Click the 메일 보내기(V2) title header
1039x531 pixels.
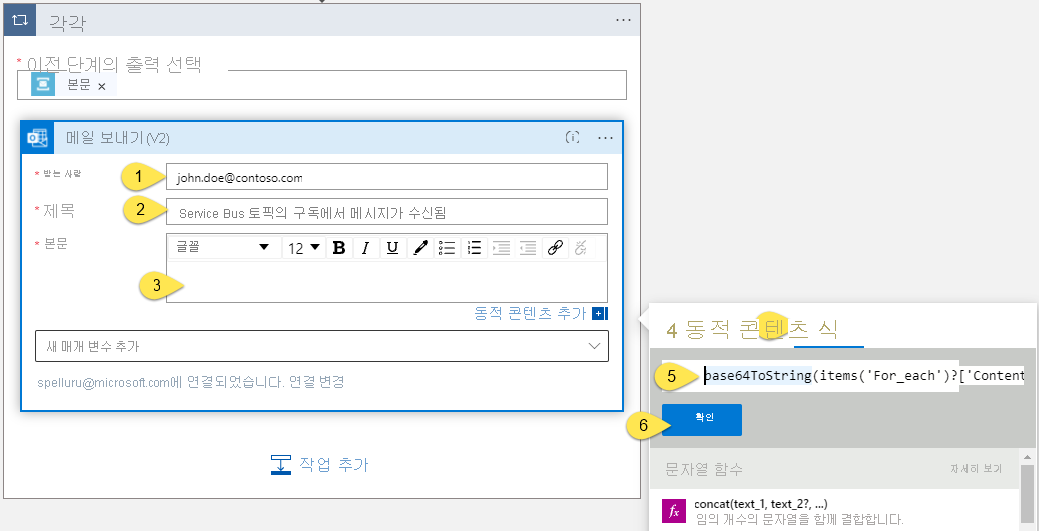tap(118, 139)
